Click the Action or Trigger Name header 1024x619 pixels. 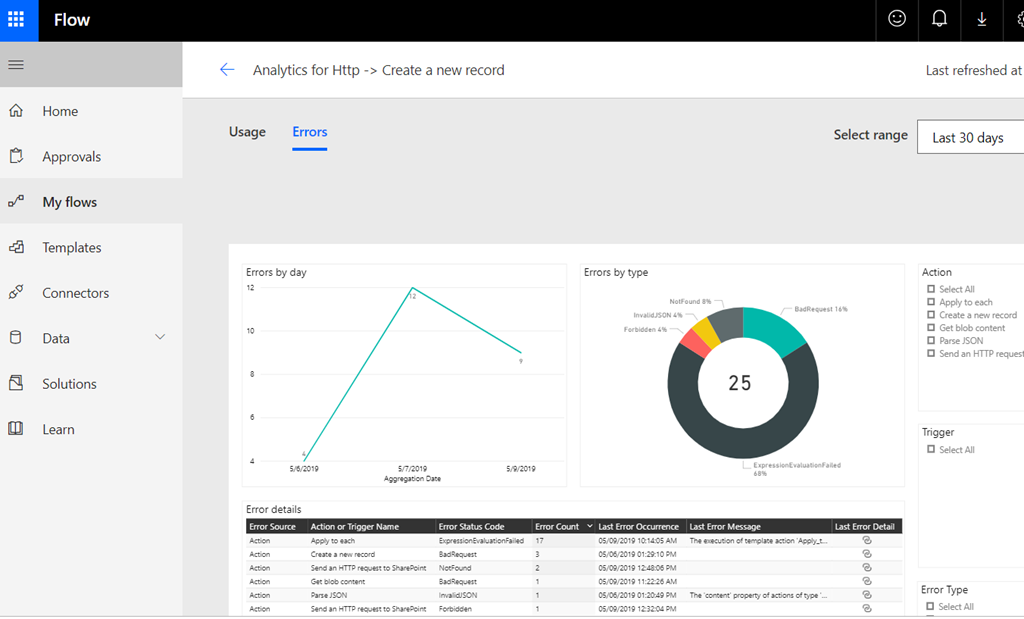[355, 526]
